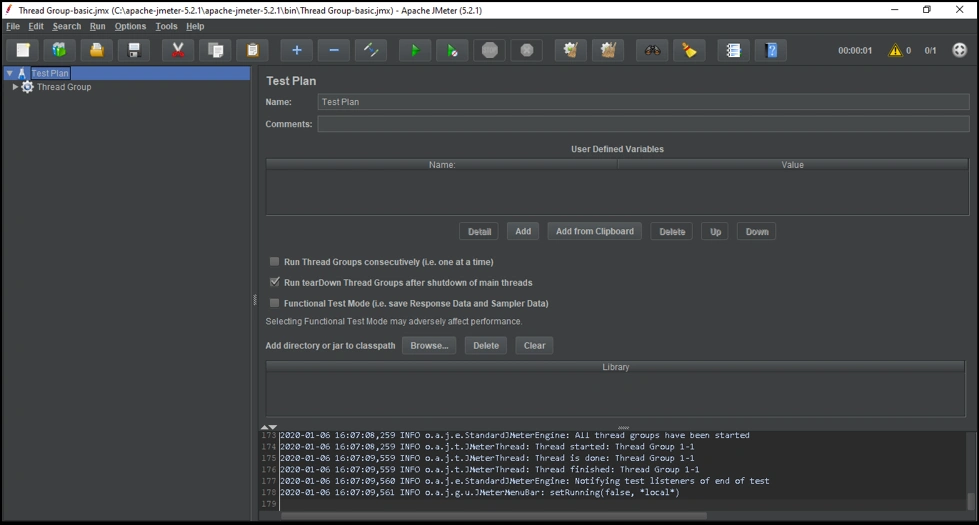The width and height of the screenshot is (979, 525).
Task: Open the Options menu
Action: tap(130, 27)
